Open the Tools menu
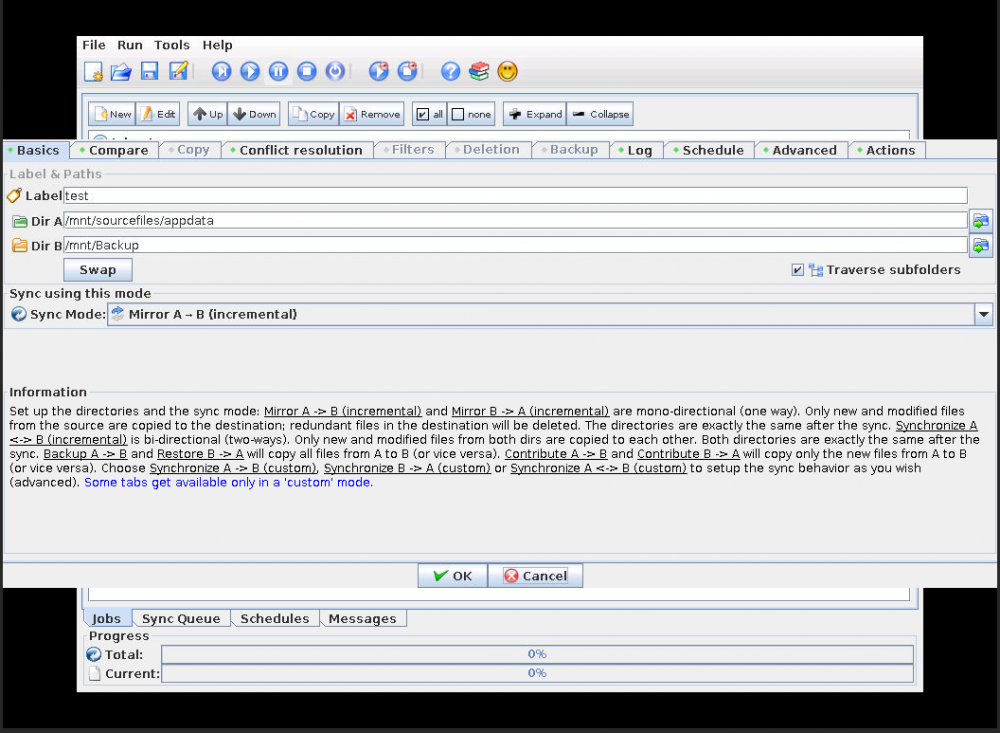The image size is (1000, 733). 172,45
